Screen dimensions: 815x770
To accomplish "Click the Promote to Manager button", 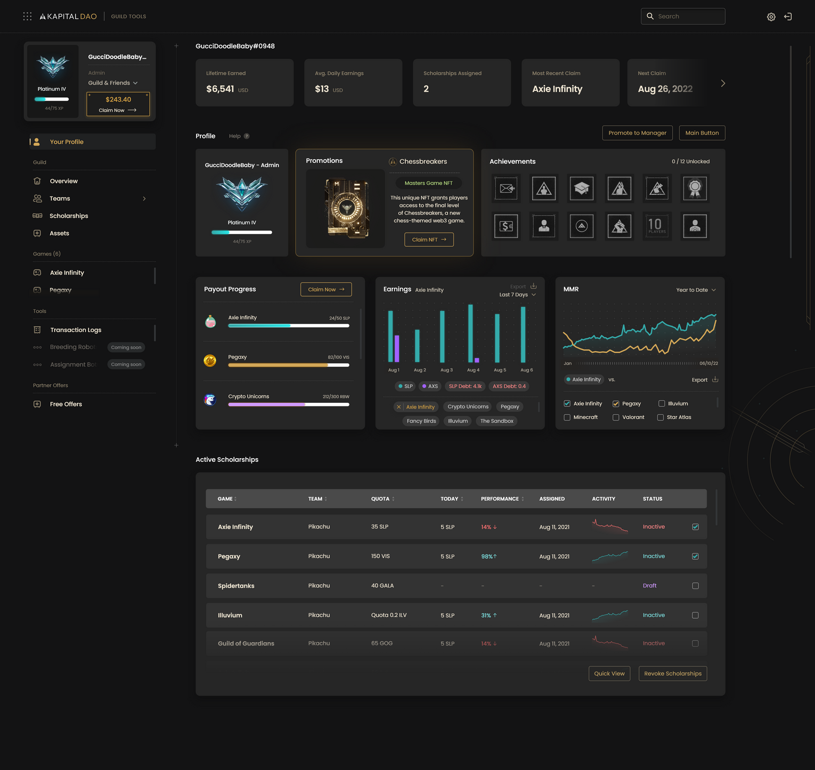I will tap(637, 133).
